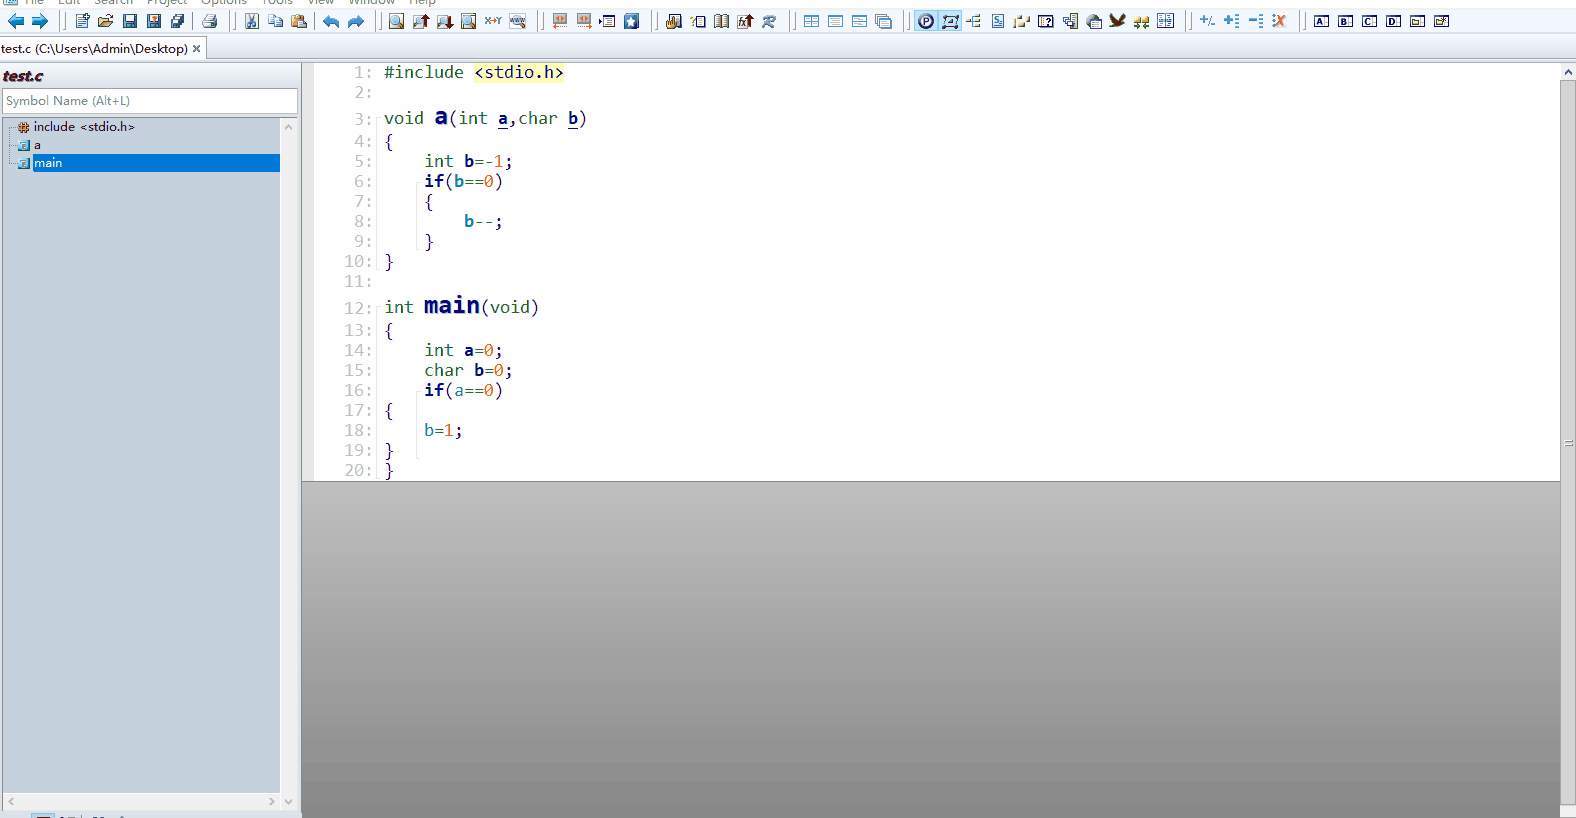1576x818 pixels.
Task: Toggle the S symbol window icon
Action: pos(998,21)
